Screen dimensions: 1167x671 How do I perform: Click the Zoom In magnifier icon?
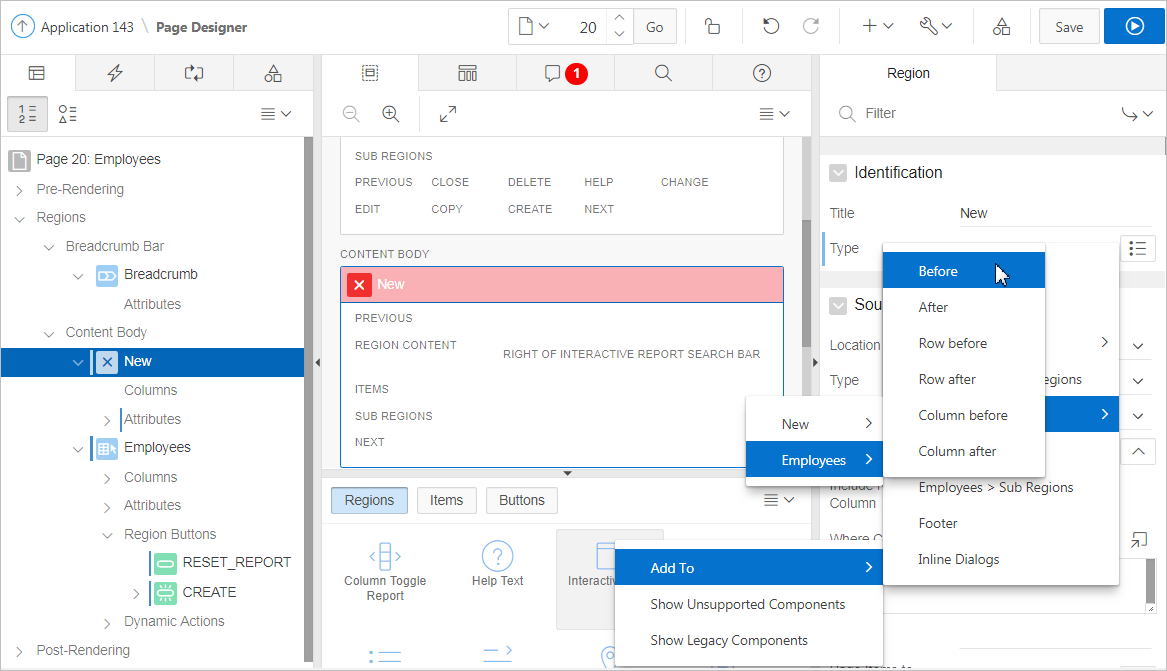391,114
